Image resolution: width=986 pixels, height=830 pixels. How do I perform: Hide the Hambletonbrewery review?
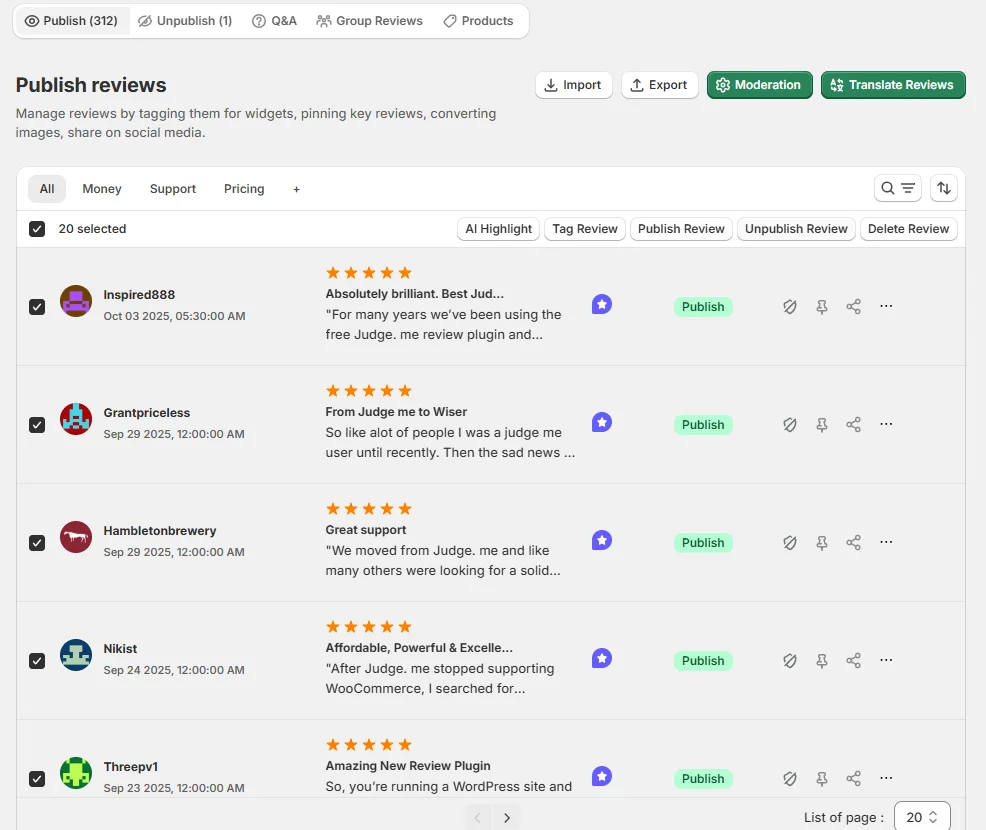tap(790, 542)
